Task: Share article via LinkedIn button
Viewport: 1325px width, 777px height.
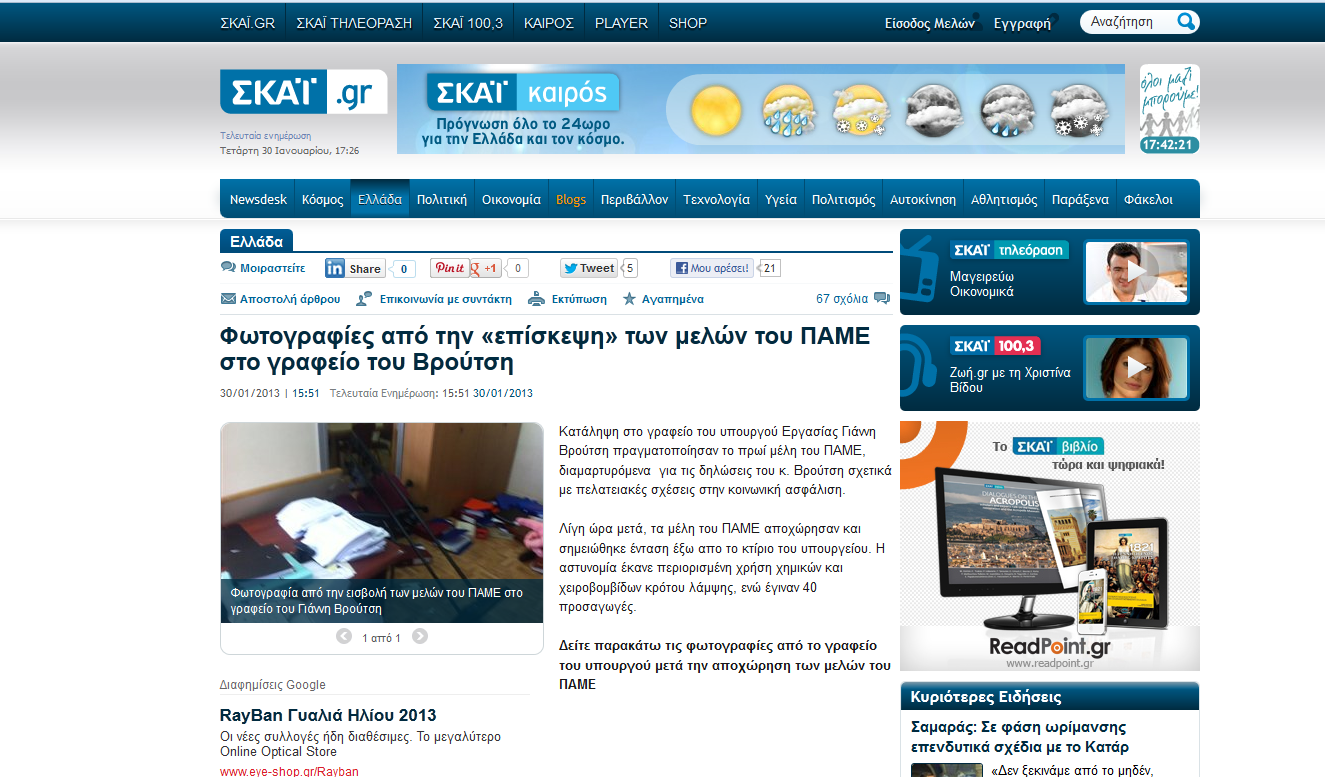Action: [354, 268]
